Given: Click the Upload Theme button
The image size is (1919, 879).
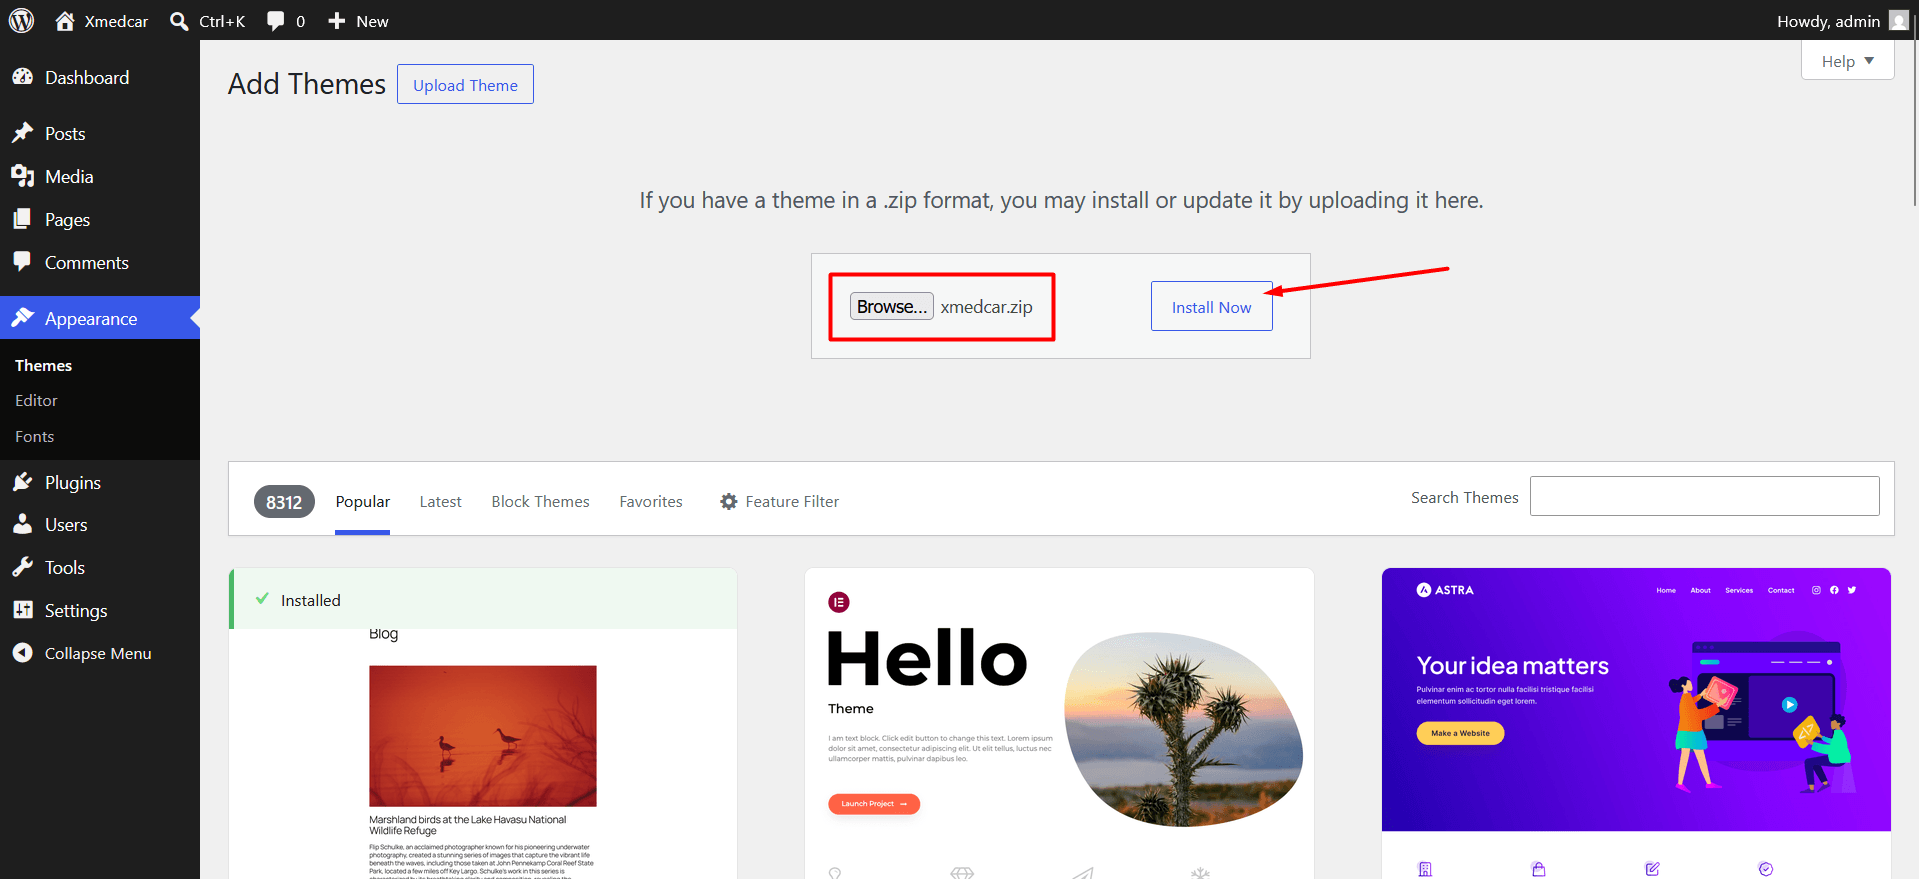Looking at the screenshot, I should coord(465,84).
